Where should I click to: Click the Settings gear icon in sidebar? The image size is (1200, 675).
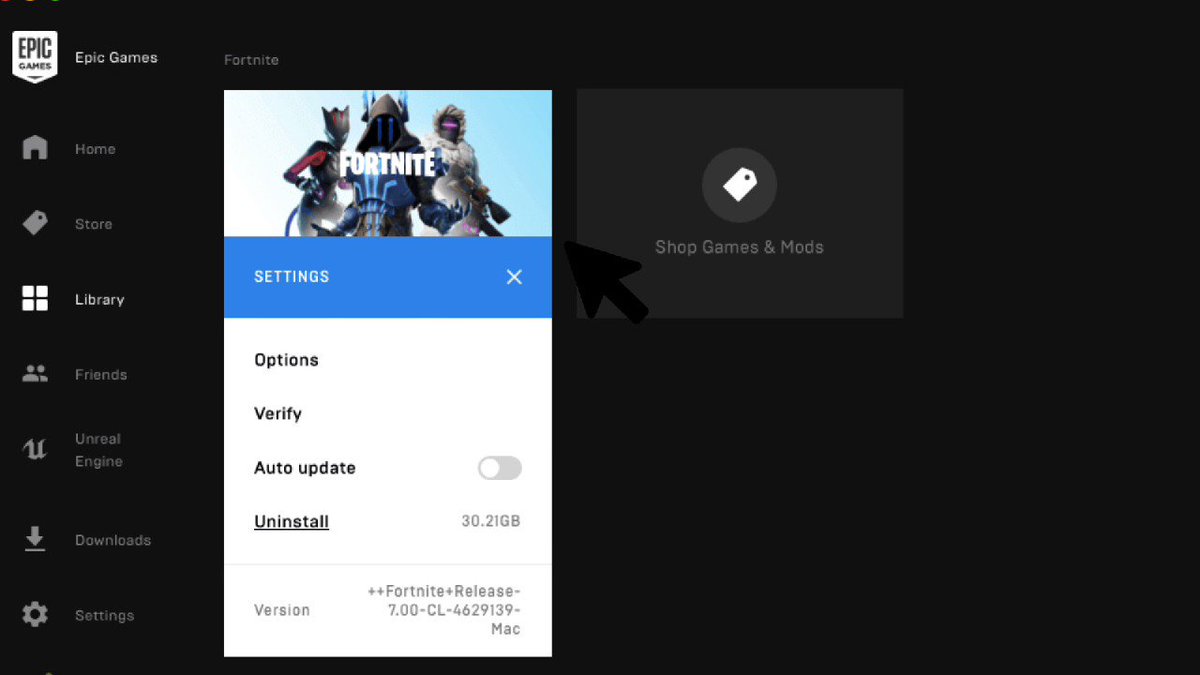point(35,615)
